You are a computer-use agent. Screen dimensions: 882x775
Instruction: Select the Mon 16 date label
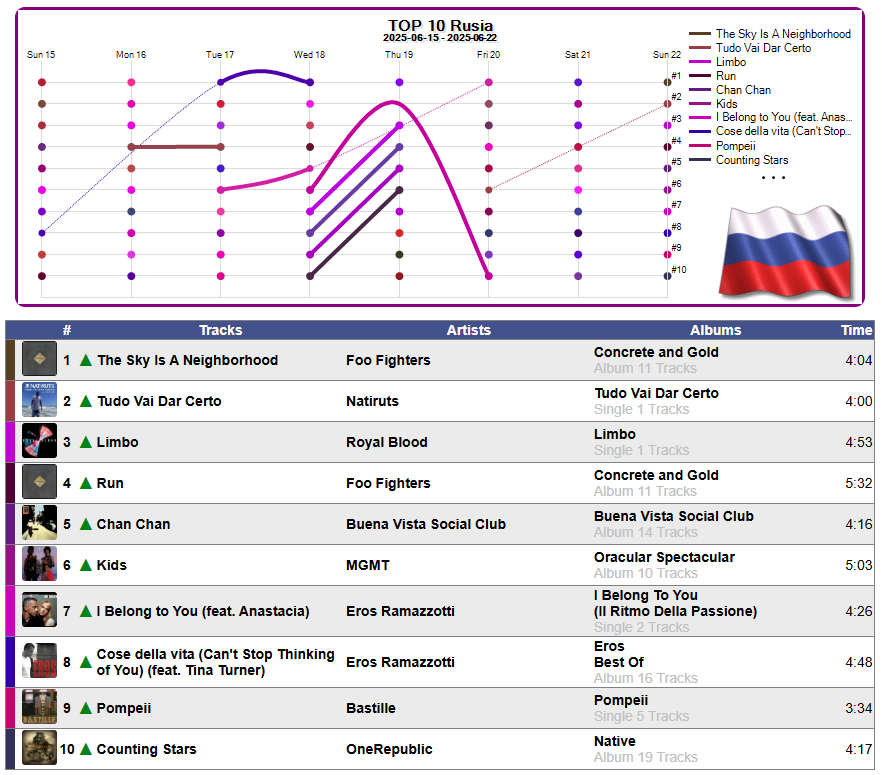130,55
